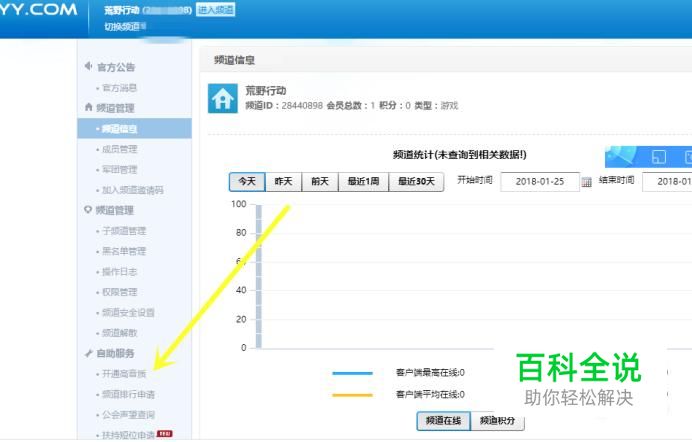This screenshot has width=692, height=442.
Task: Click the 频道统计 chart title
Action: click(459, 154)
